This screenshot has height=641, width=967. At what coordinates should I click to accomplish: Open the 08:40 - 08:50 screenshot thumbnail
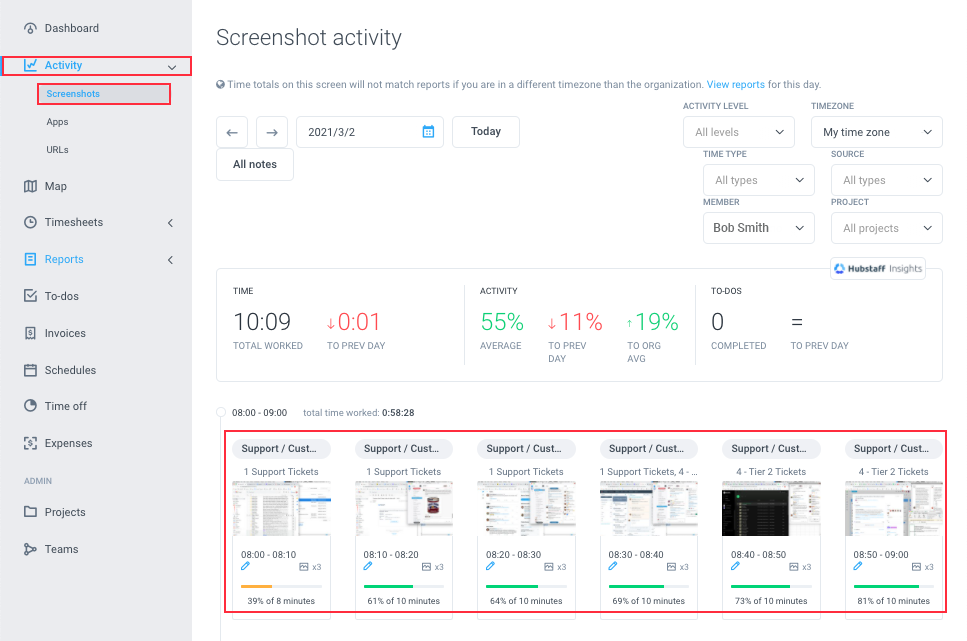(x=771, y=509)
